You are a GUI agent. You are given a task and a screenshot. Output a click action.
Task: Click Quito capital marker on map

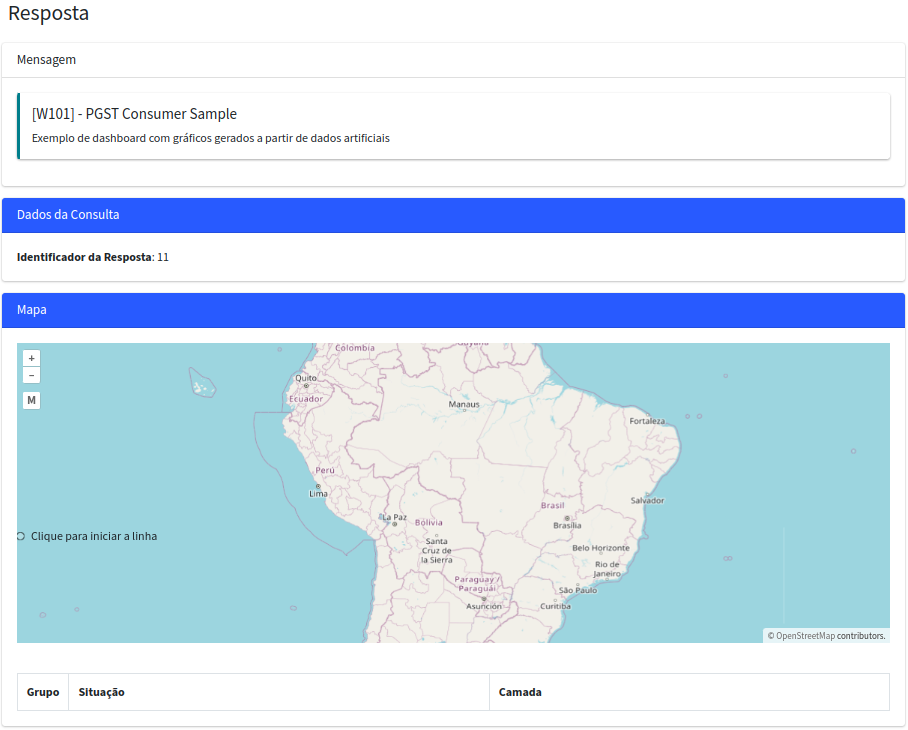click(x=306, y=385)
